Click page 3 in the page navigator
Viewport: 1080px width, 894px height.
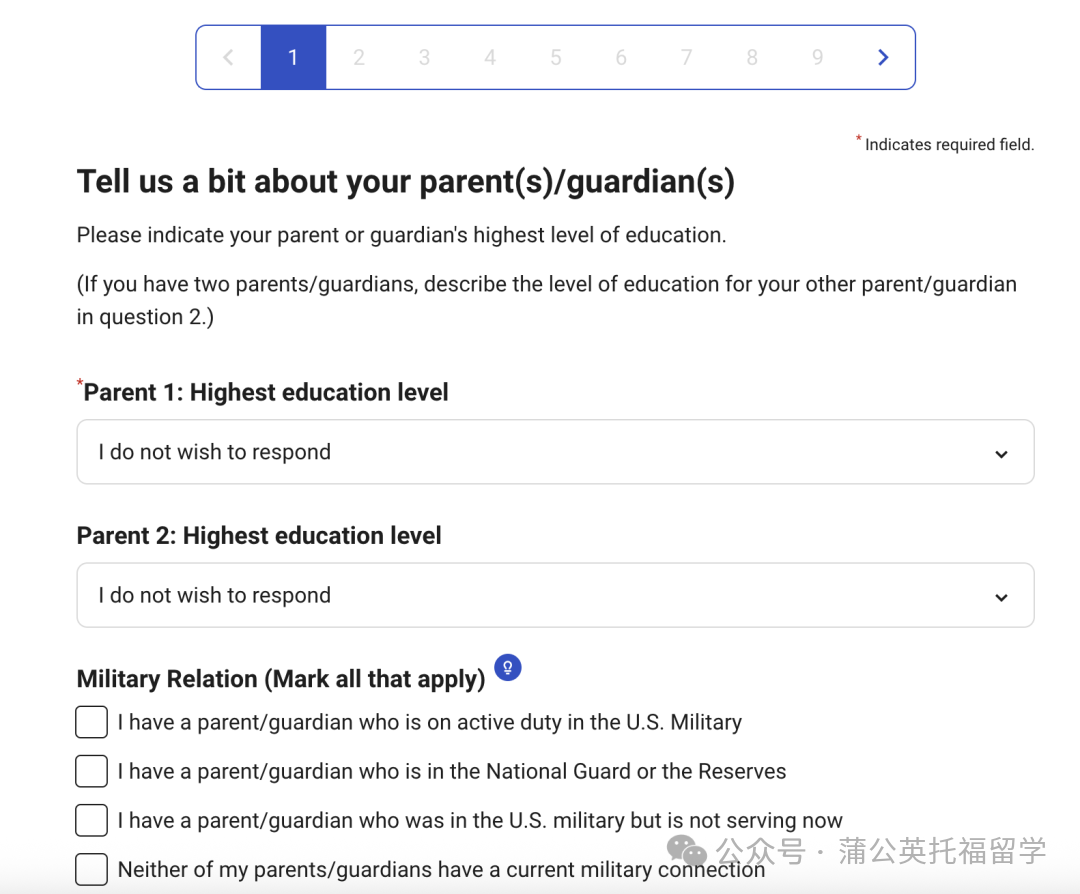point(424,57)
